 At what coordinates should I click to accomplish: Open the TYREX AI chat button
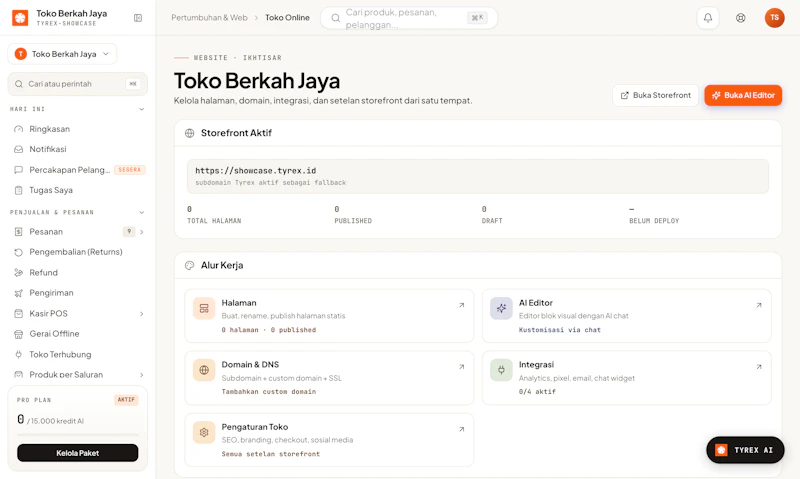click(x=745, y=450)
